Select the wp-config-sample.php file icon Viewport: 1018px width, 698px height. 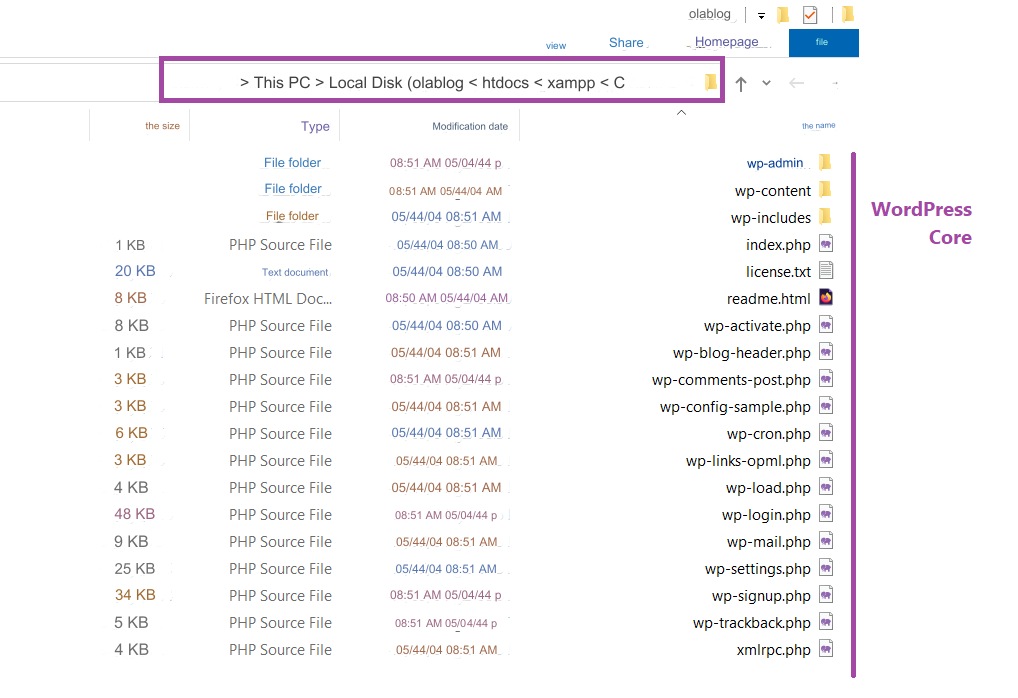(x=826, y=406)
